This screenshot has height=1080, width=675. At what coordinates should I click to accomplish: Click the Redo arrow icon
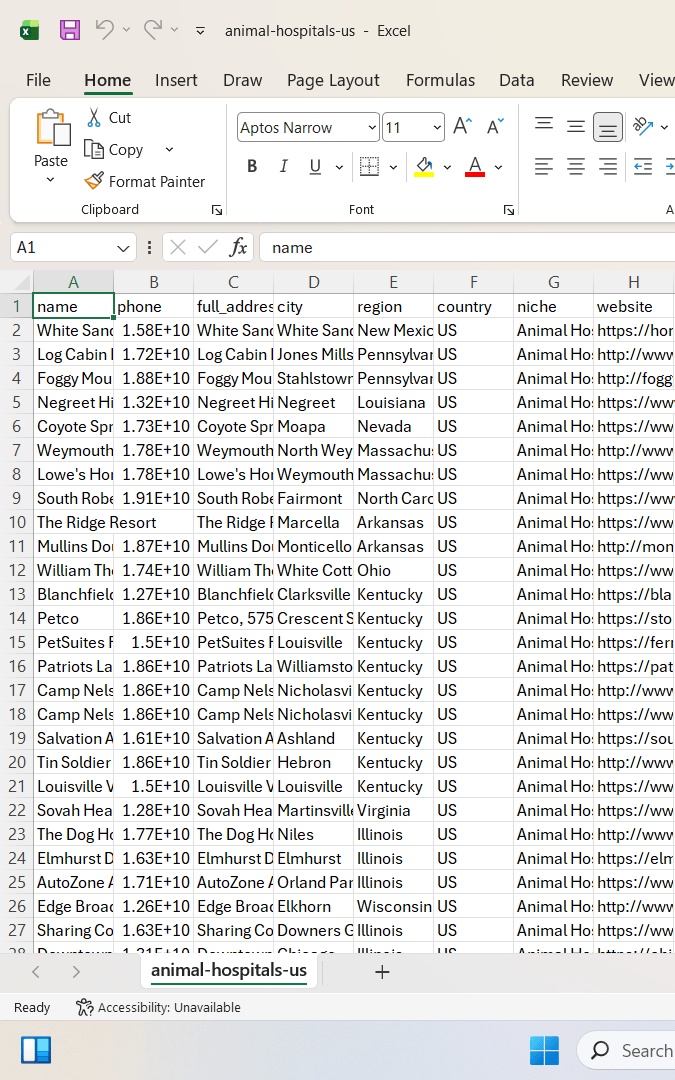153,30
